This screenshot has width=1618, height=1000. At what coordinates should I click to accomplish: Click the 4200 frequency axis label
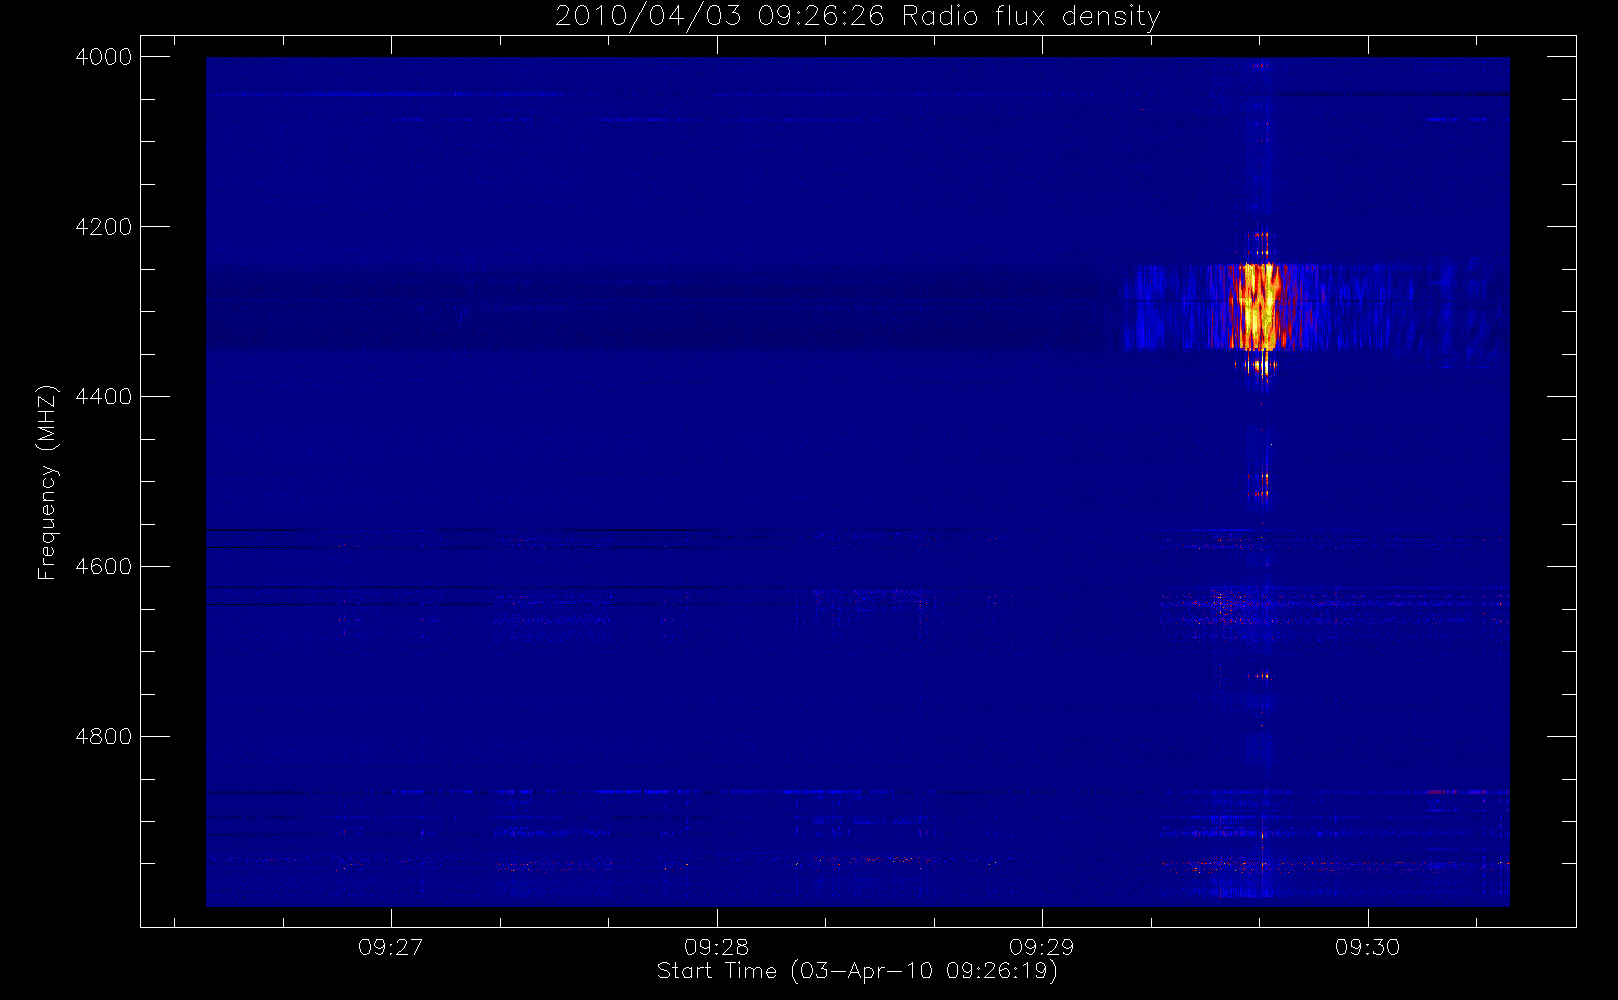click(104, 227)
